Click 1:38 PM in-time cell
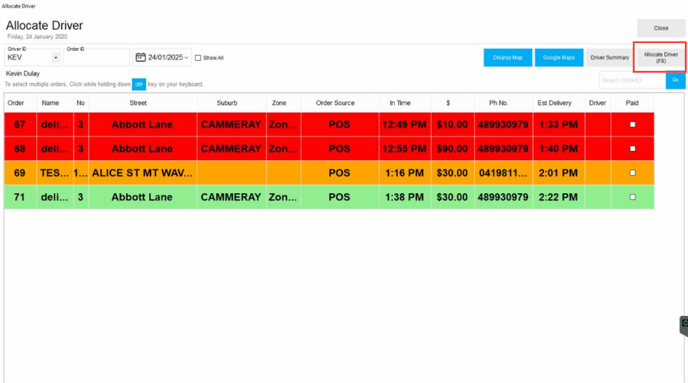Viewport: 688px width, 383px height. click(x=405, y=197)
